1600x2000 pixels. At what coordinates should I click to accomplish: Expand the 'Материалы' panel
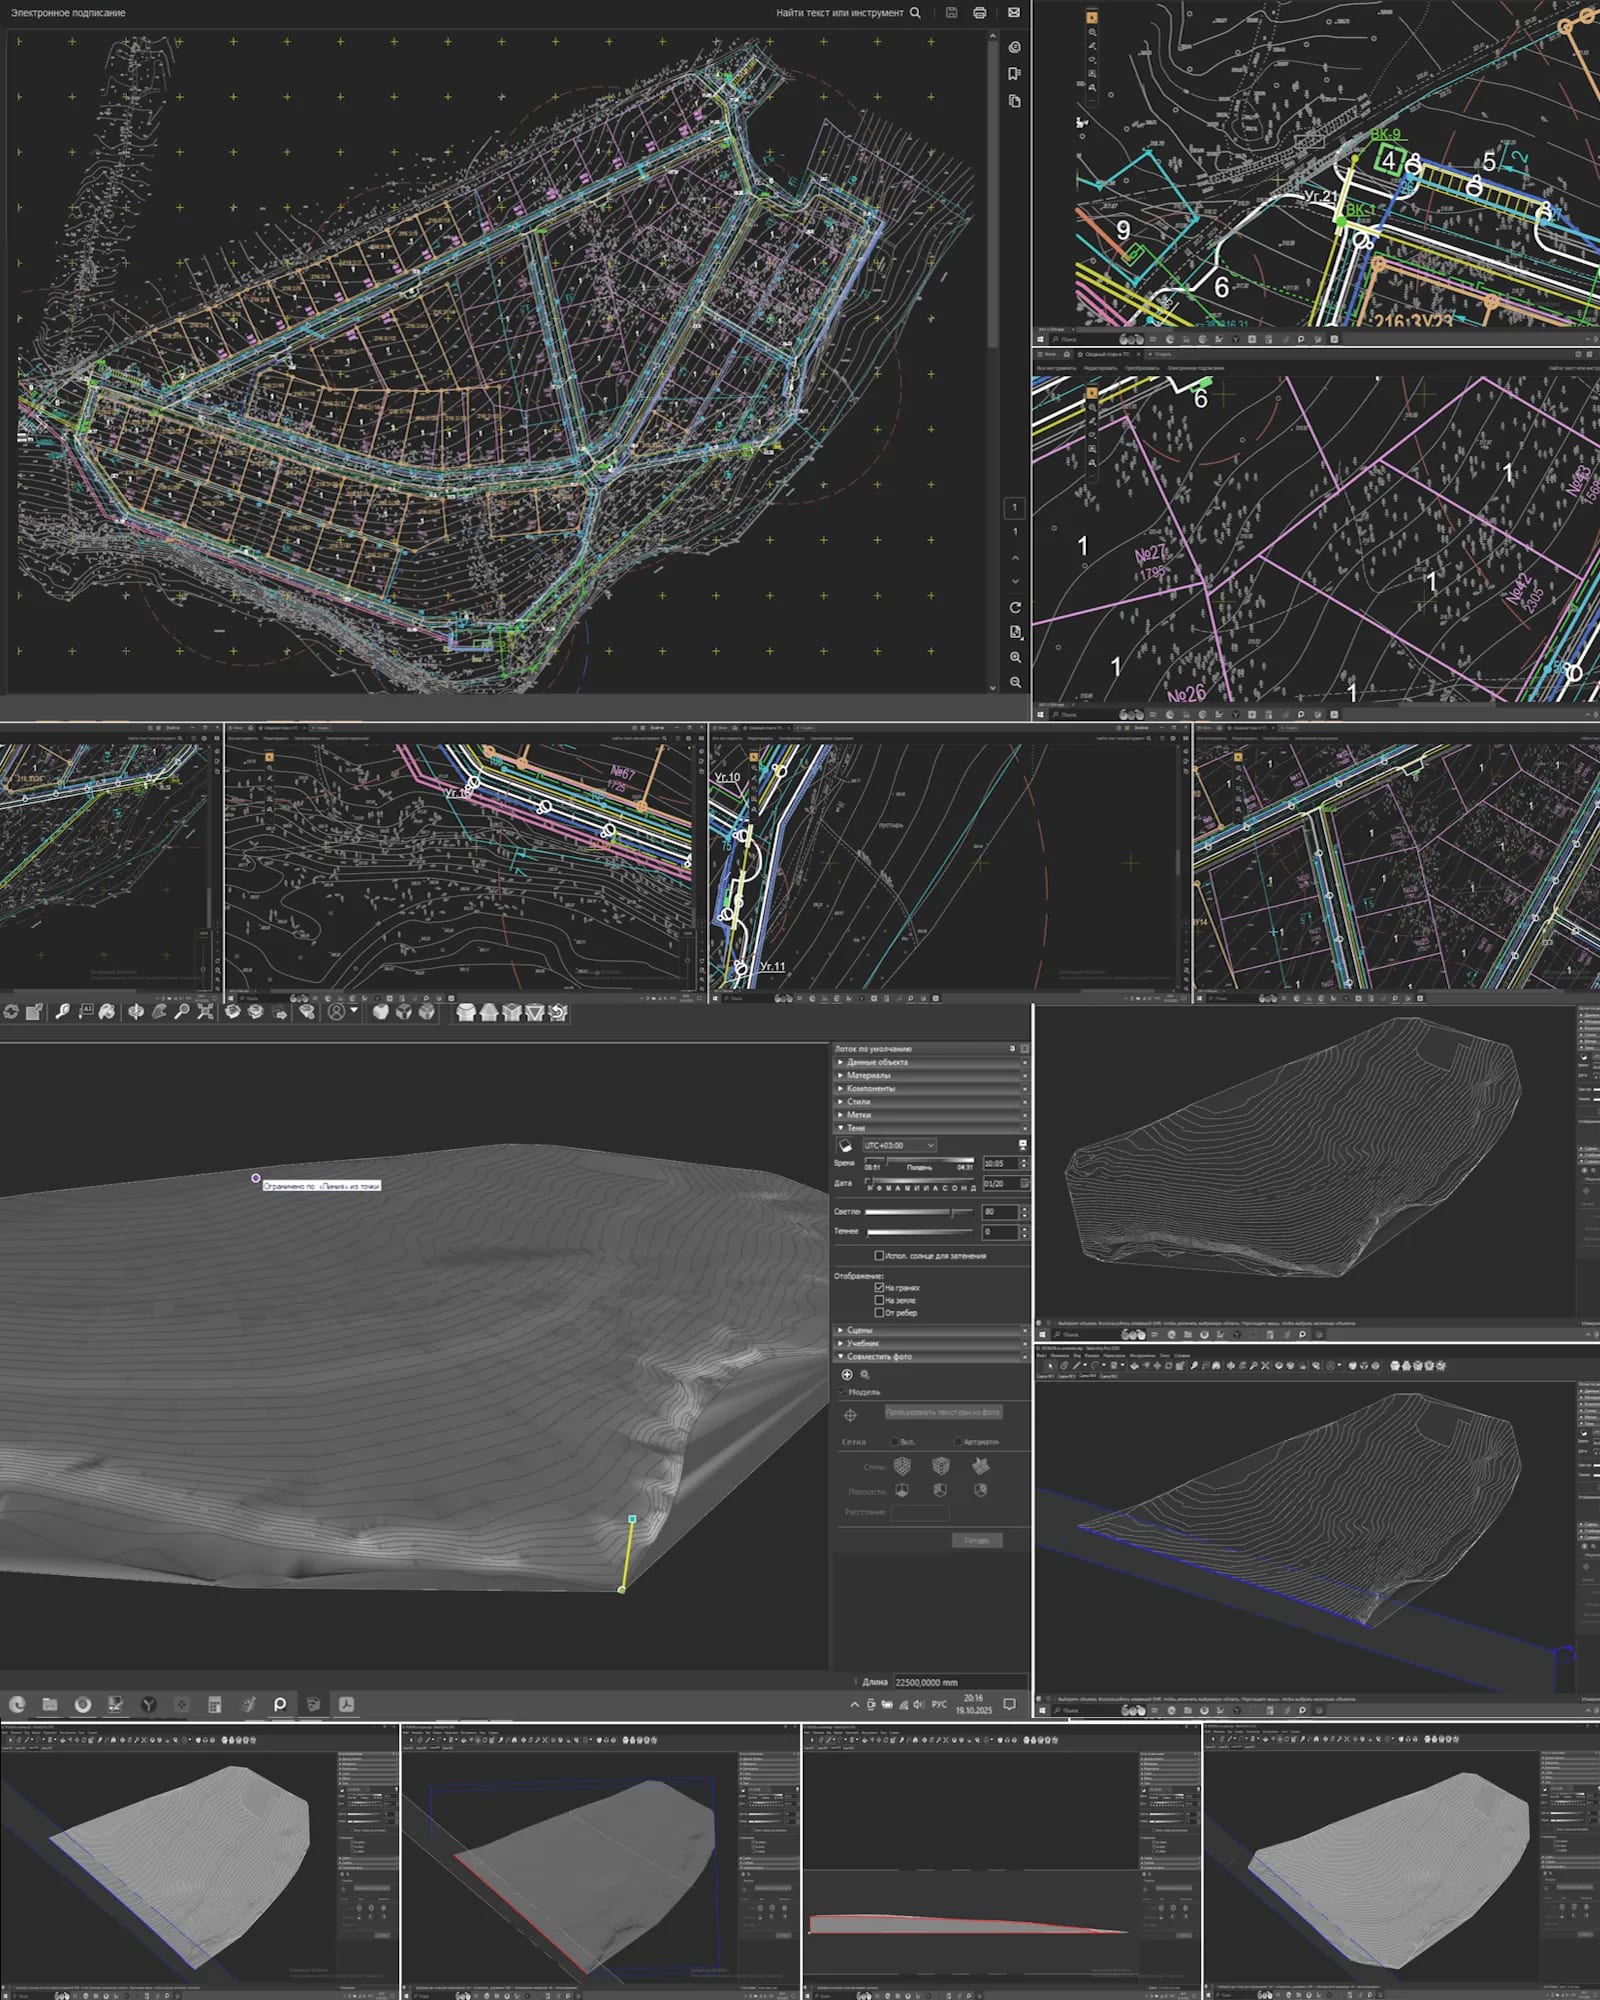click(932, 1075)
